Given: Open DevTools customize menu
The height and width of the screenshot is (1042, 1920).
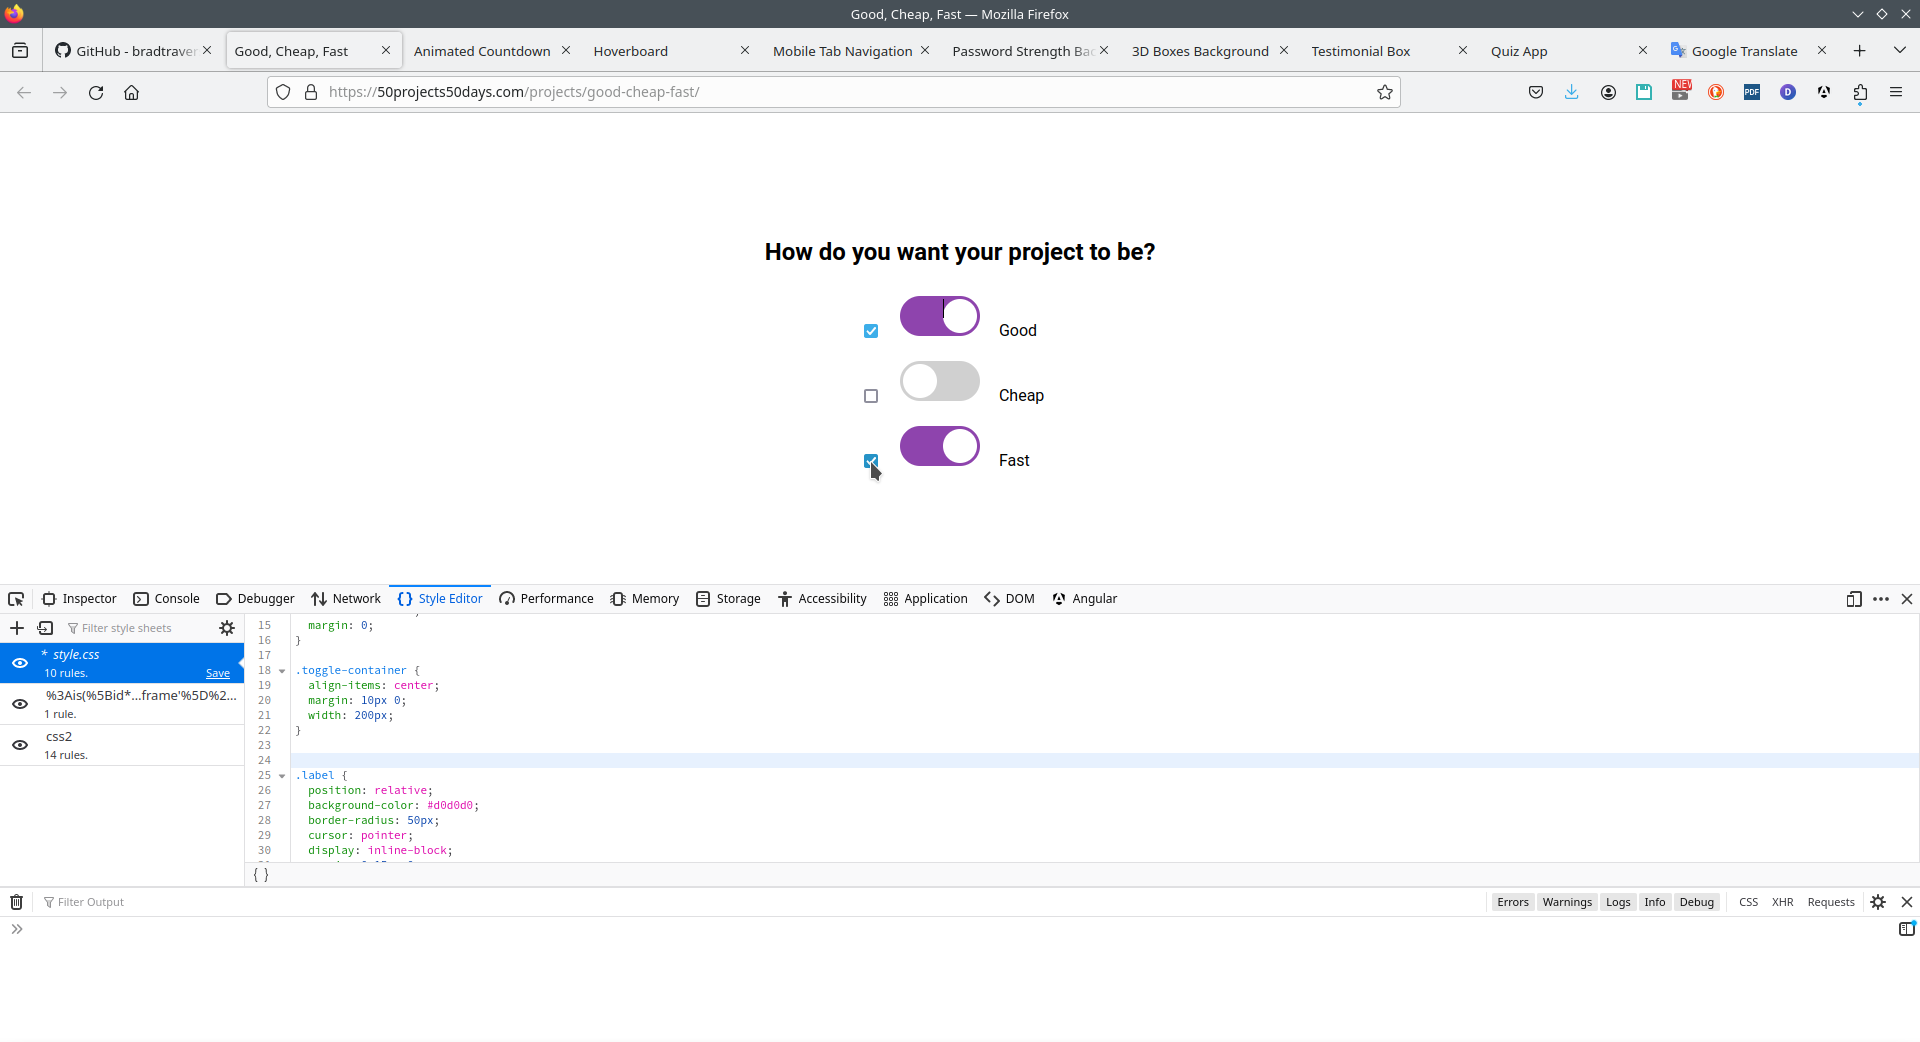Looking at the screenshot, I should click(x=1881, y=599).
